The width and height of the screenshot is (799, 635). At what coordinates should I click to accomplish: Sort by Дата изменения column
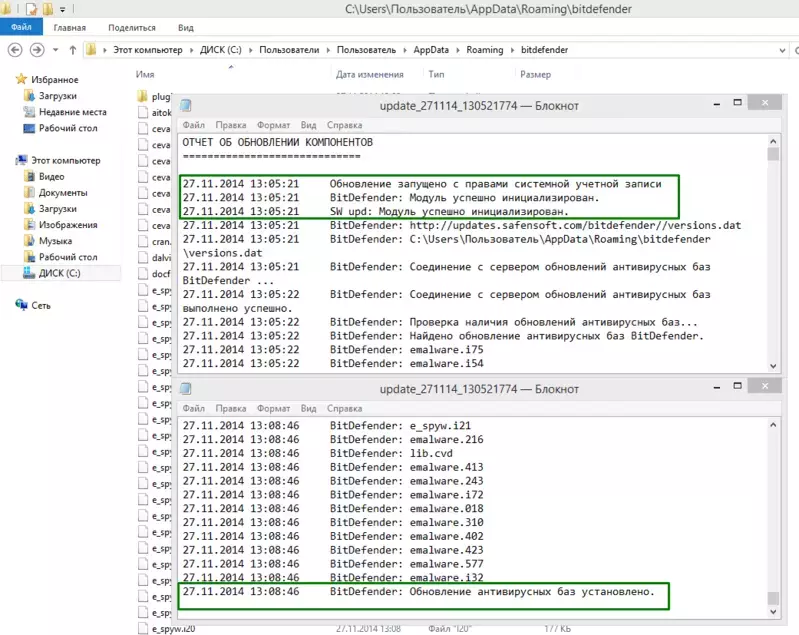[x=369, y=74]
